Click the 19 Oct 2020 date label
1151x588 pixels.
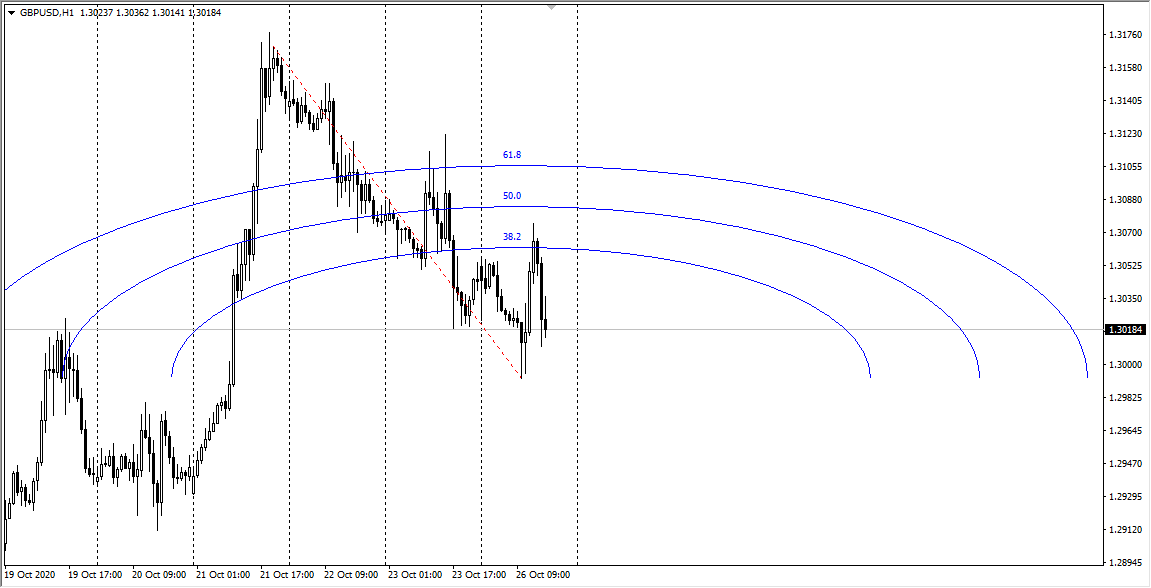pyautogui.click(x=30, y=576)
